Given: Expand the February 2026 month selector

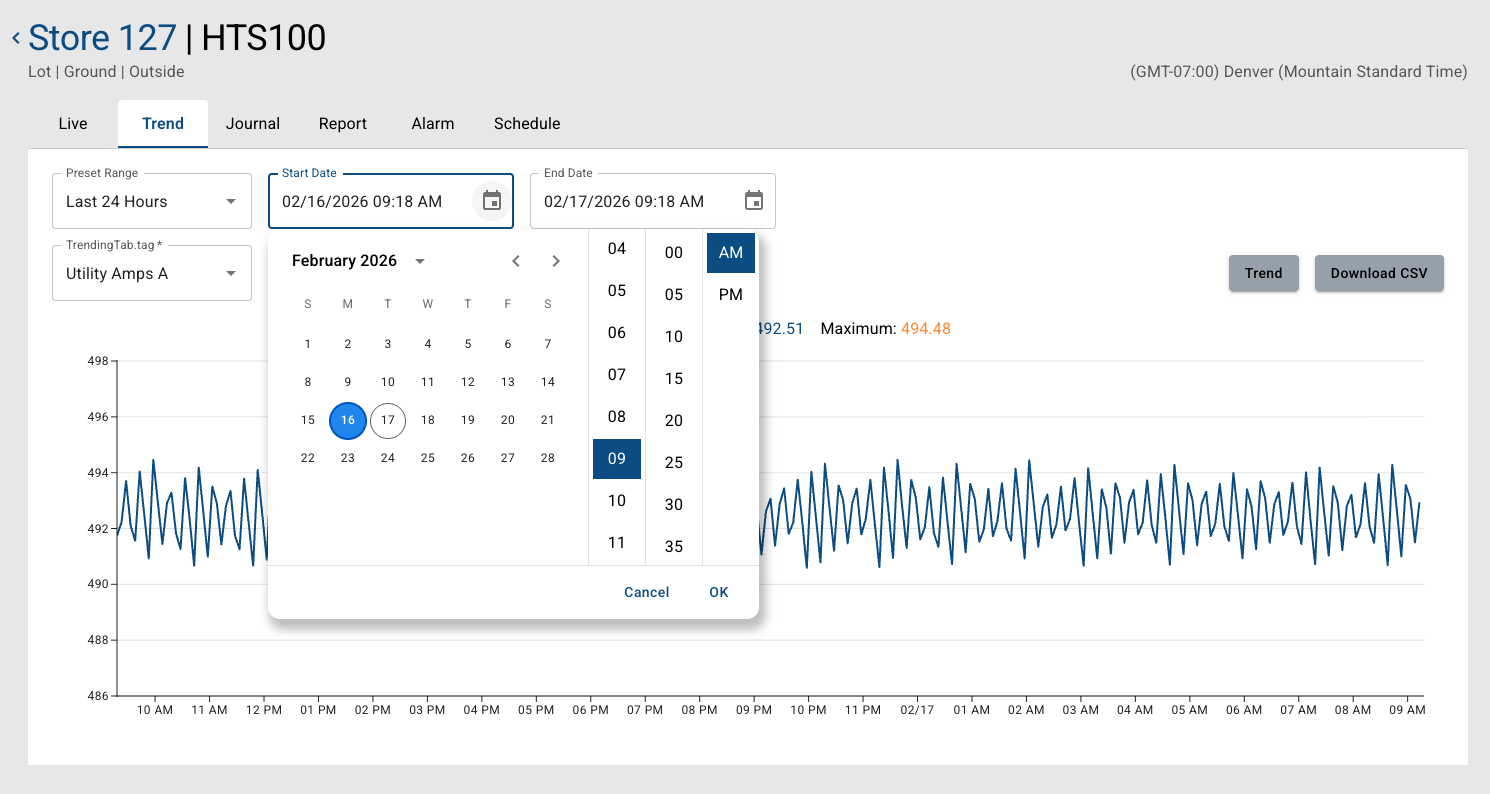Looking at the screenshot, I should tap(420, 261).
